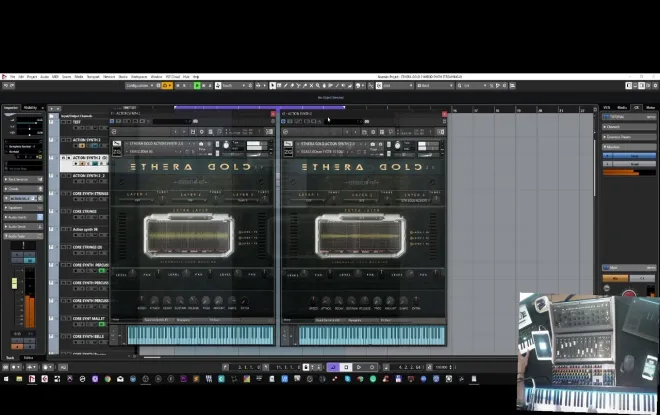This screenshot has width=660, height=415.
Task: Open settings gear in left Kontakt toolbar
Action: tap(202, 132)
